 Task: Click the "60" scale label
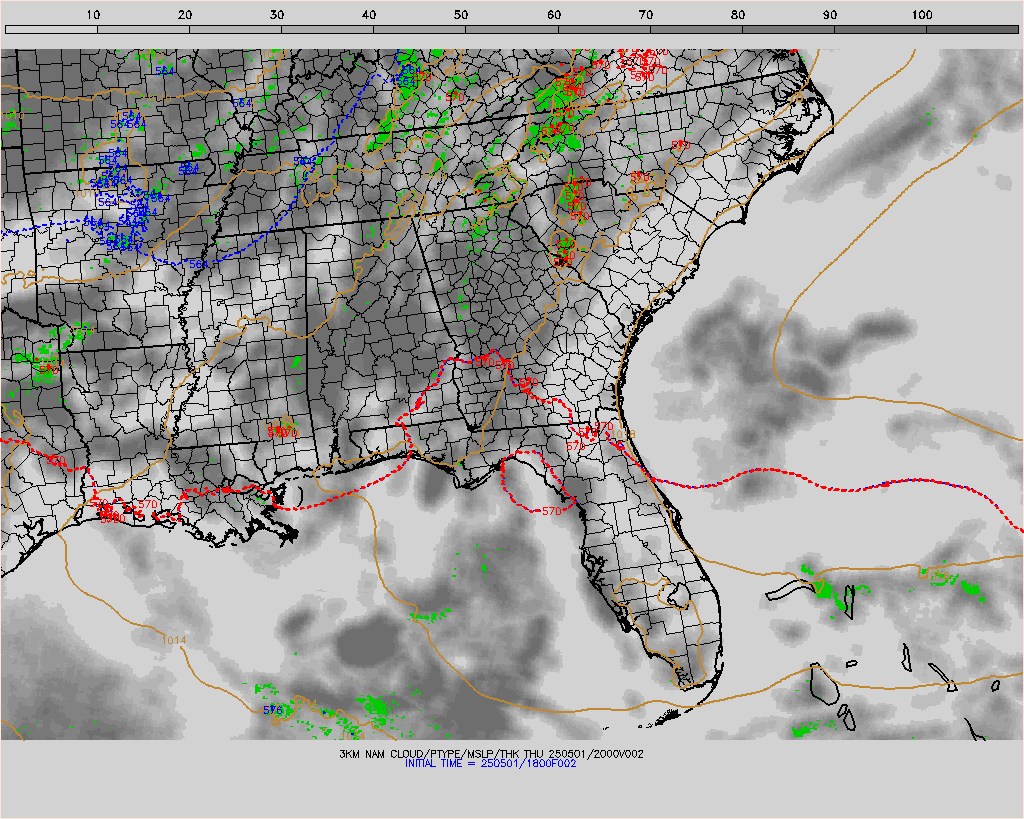coord(554,14)
